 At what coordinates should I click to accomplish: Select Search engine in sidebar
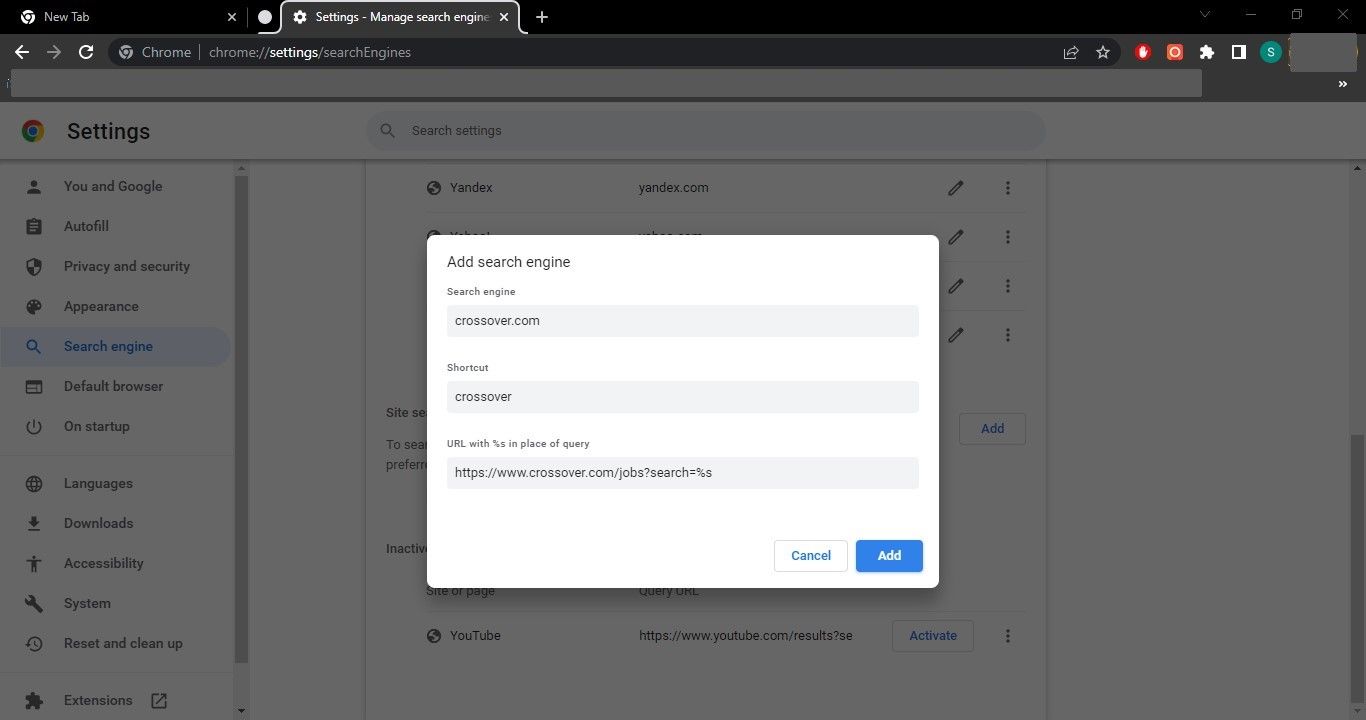point(116,346)
